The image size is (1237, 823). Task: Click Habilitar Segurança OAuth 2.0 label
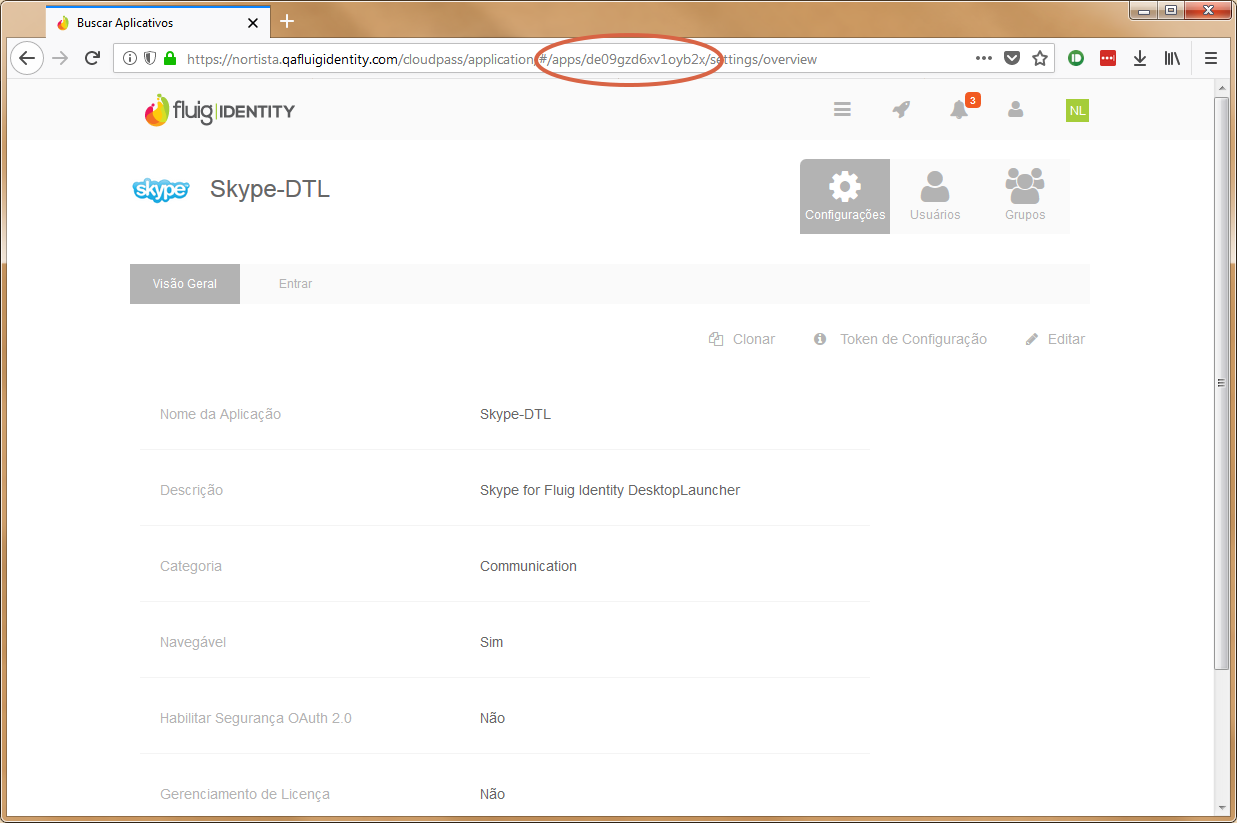point(256,718)
